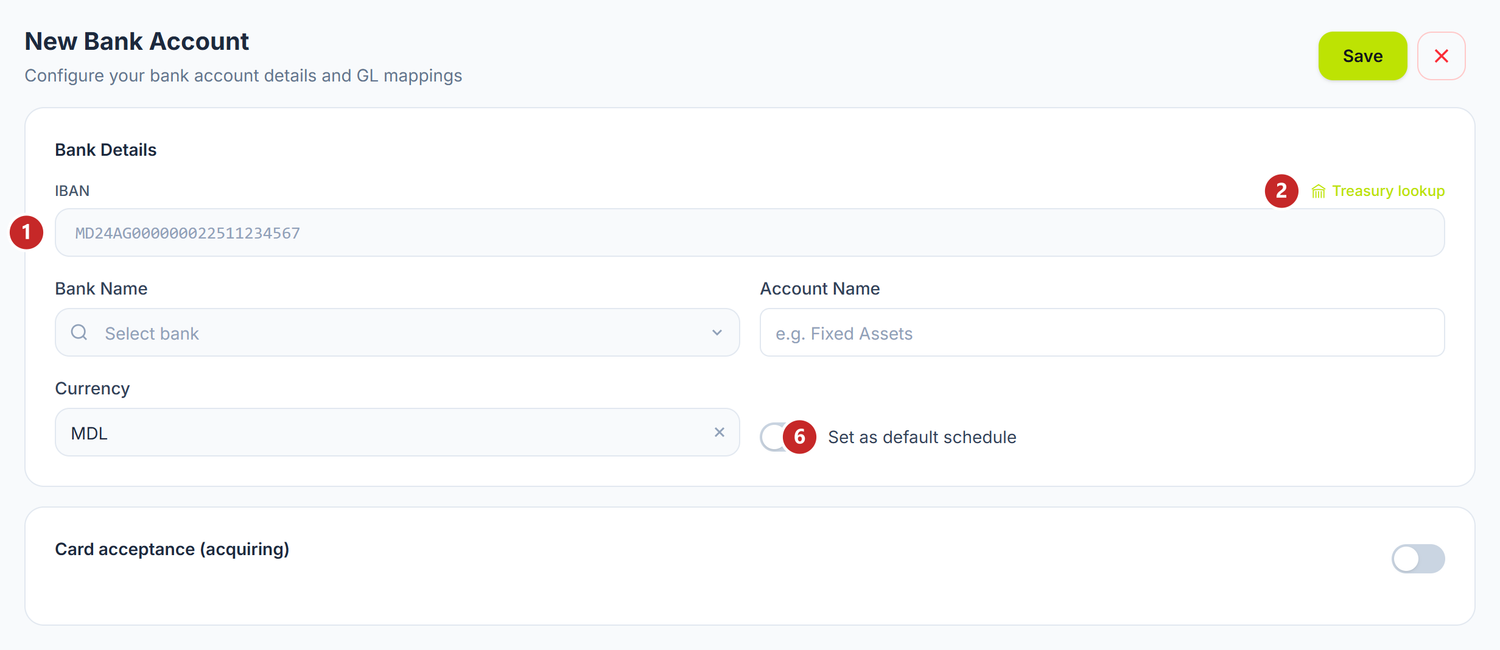Image resolution: width=1500 pixels, height=650 pixels.
Task: Enable the Card acceptance (acquiring) toggle
Action: tap(1418, 559)
